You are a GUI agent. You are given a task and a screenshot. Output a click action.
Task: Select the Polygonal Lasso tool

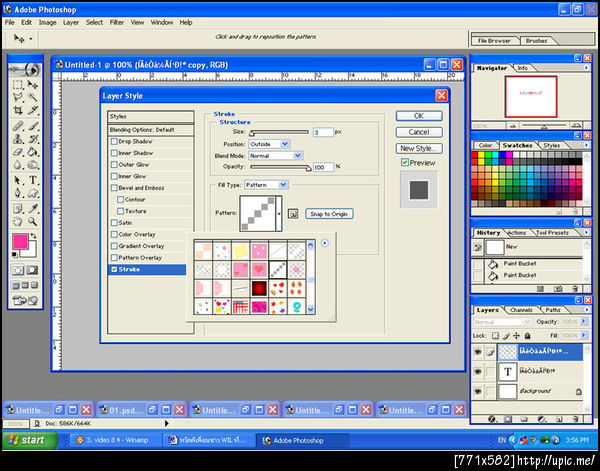click(18, 97)
